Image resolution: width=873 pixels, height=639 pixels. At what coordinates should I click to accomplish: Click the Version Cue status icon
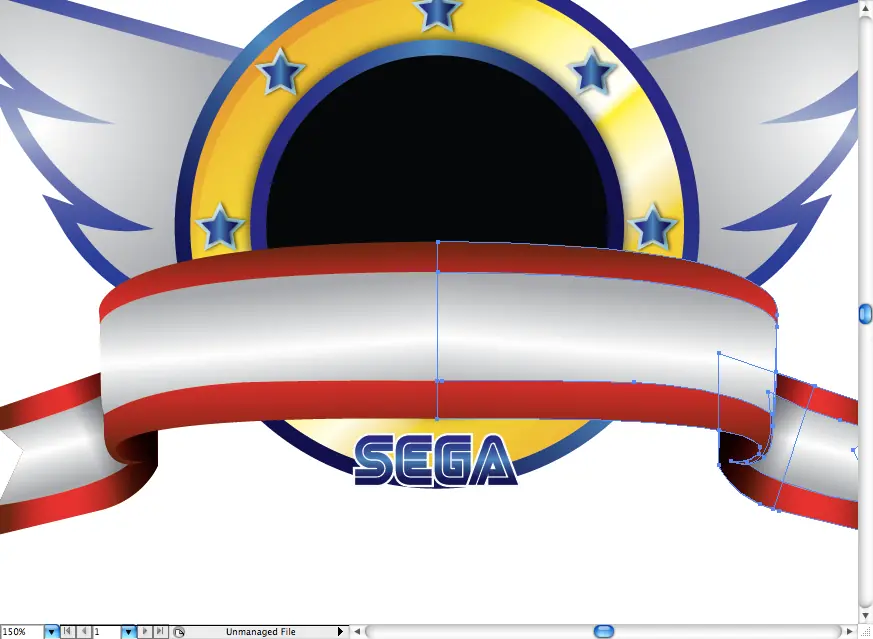pyautogui.click(x=179, y=632)
